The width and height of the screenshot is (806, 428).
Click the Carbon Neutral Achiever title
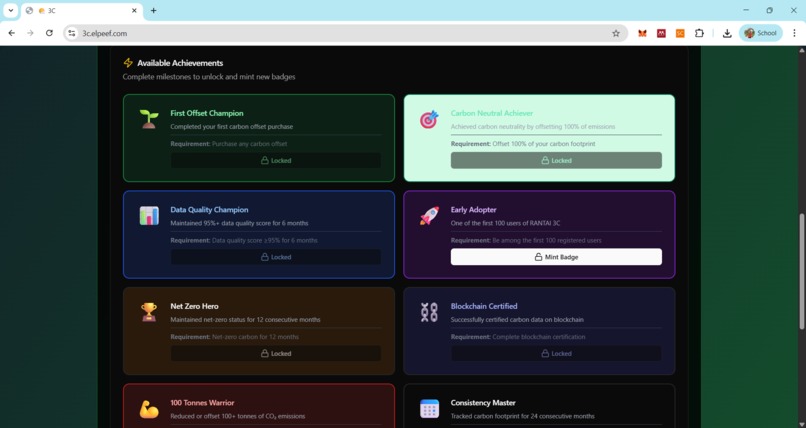click(x=492, y=113)
